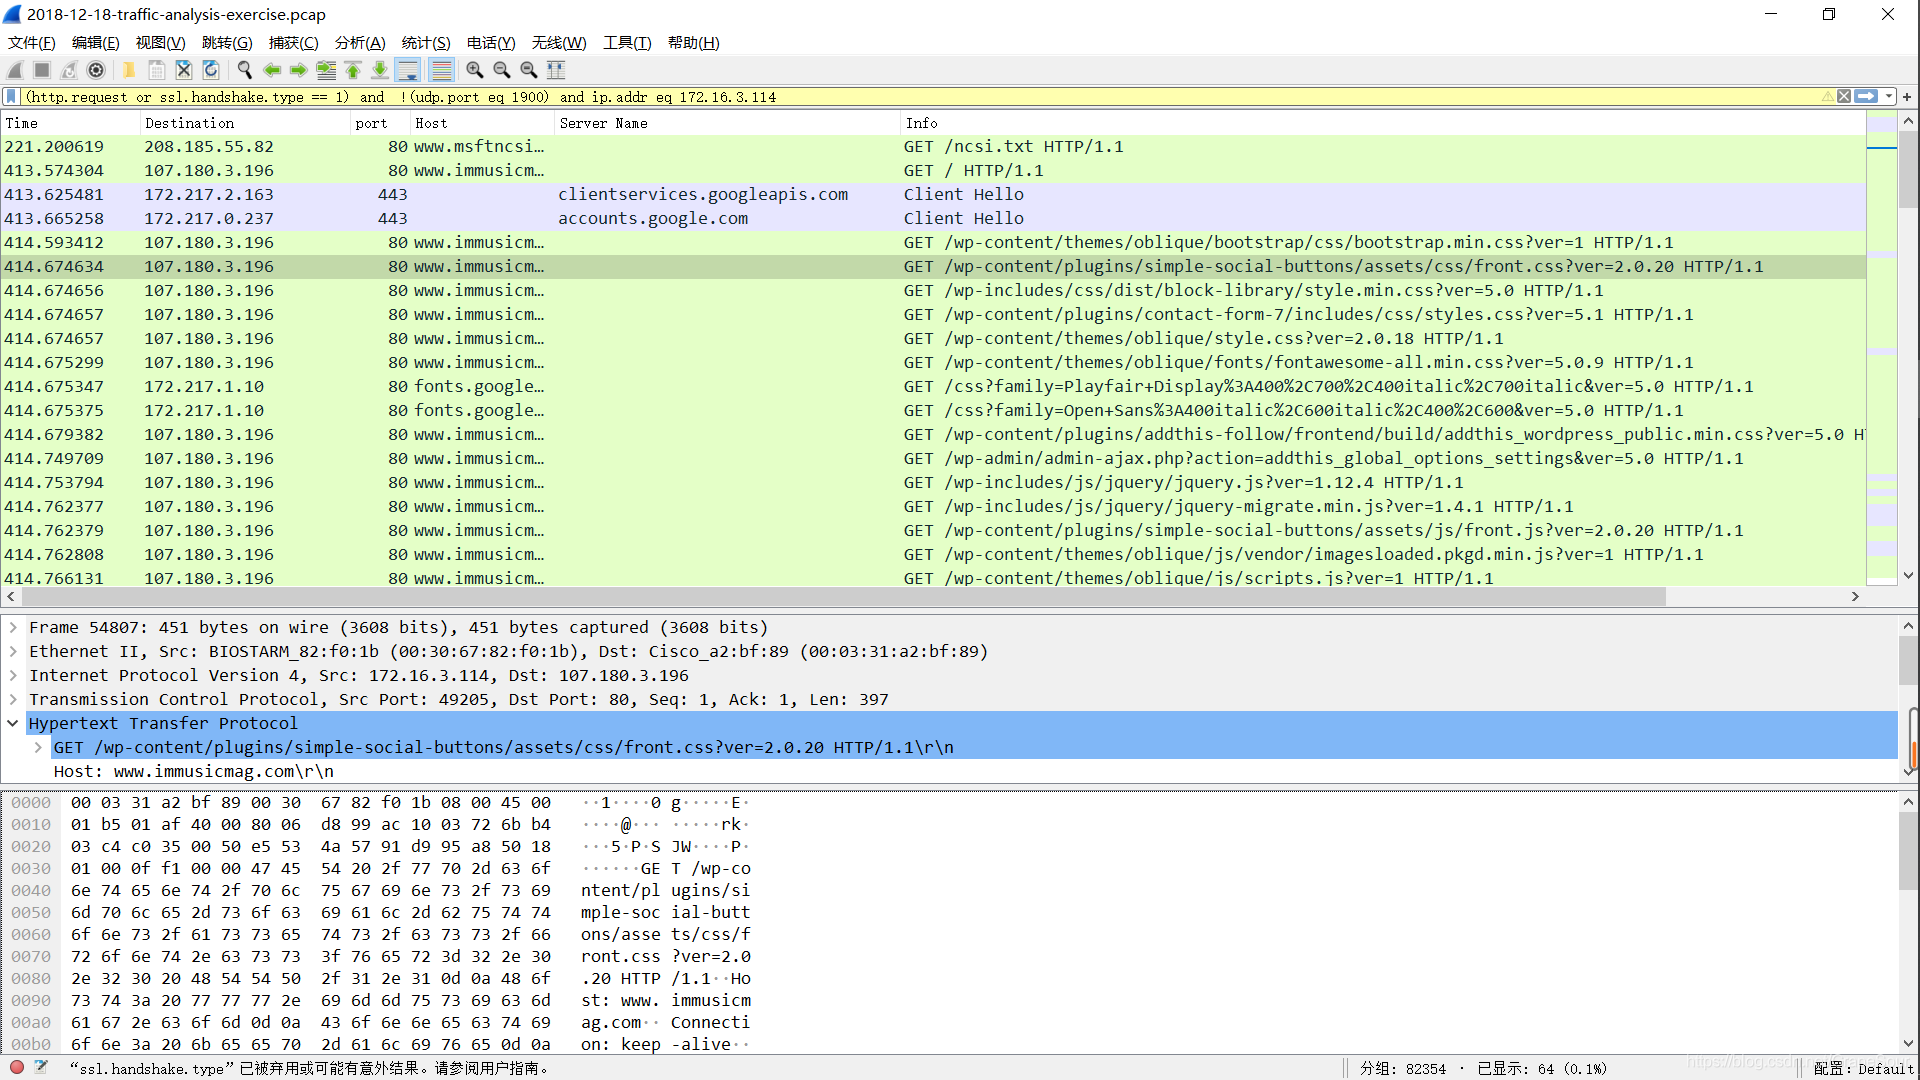Open a capture file with folder icon

(x=129, y=70)
